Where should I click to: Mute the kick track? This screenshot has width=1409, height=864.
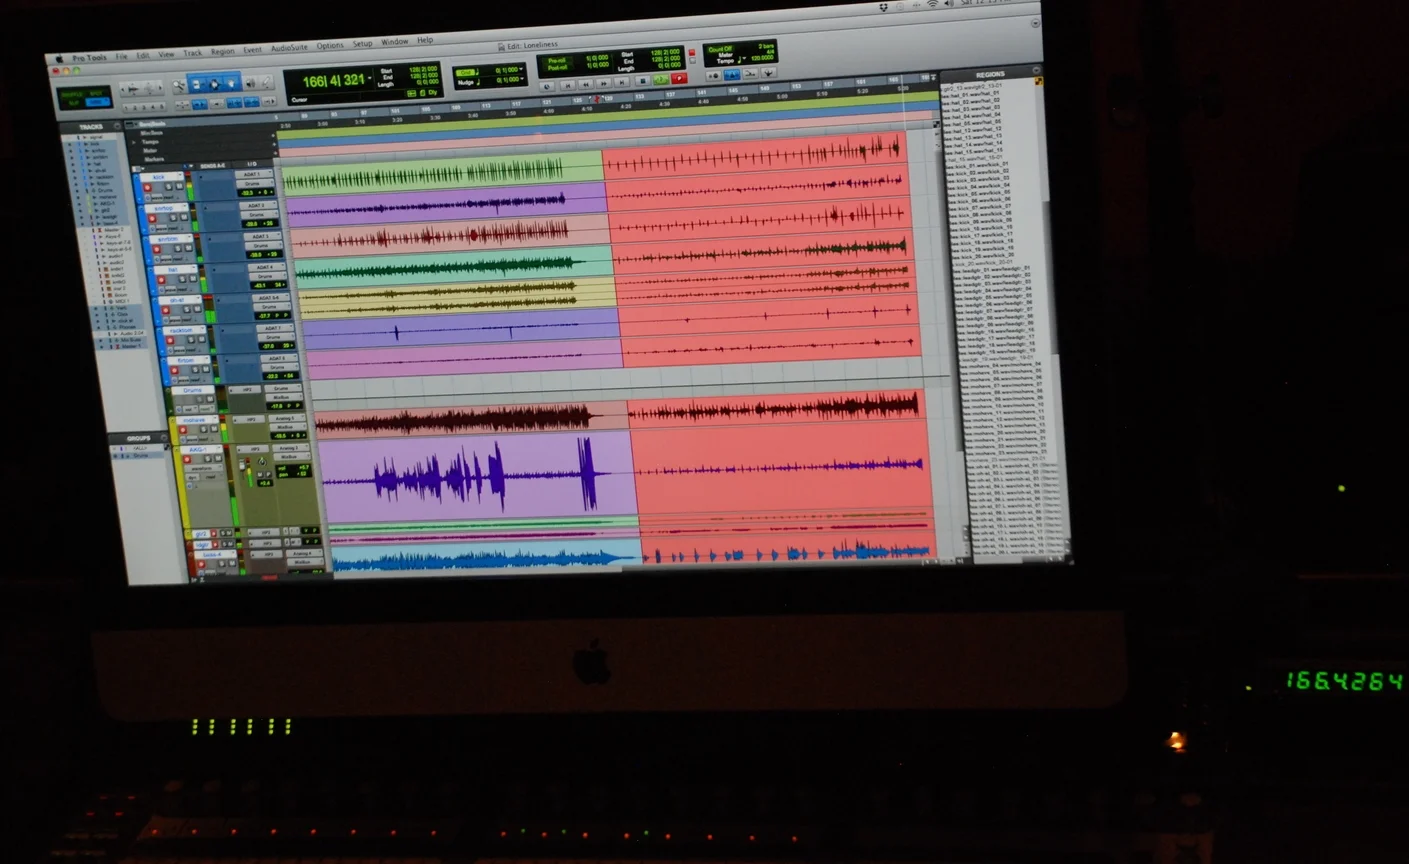(179, 186)
